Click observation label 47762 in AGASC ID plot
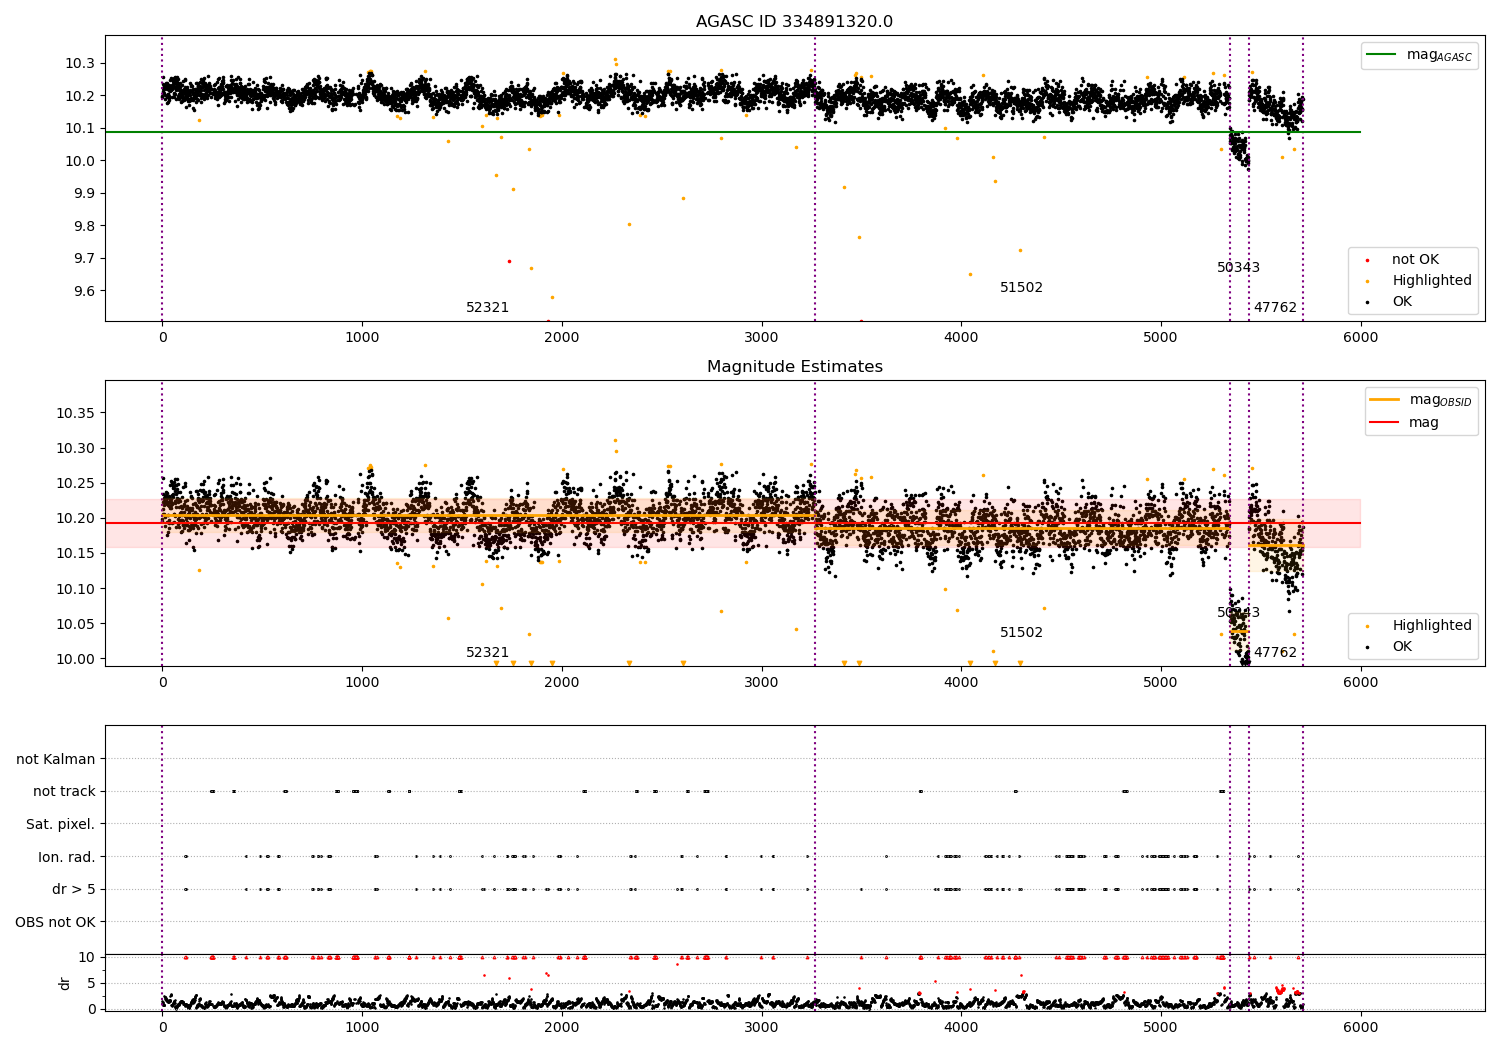The height and width of the screenshot is (1050, 1500). coord(1275,308)
